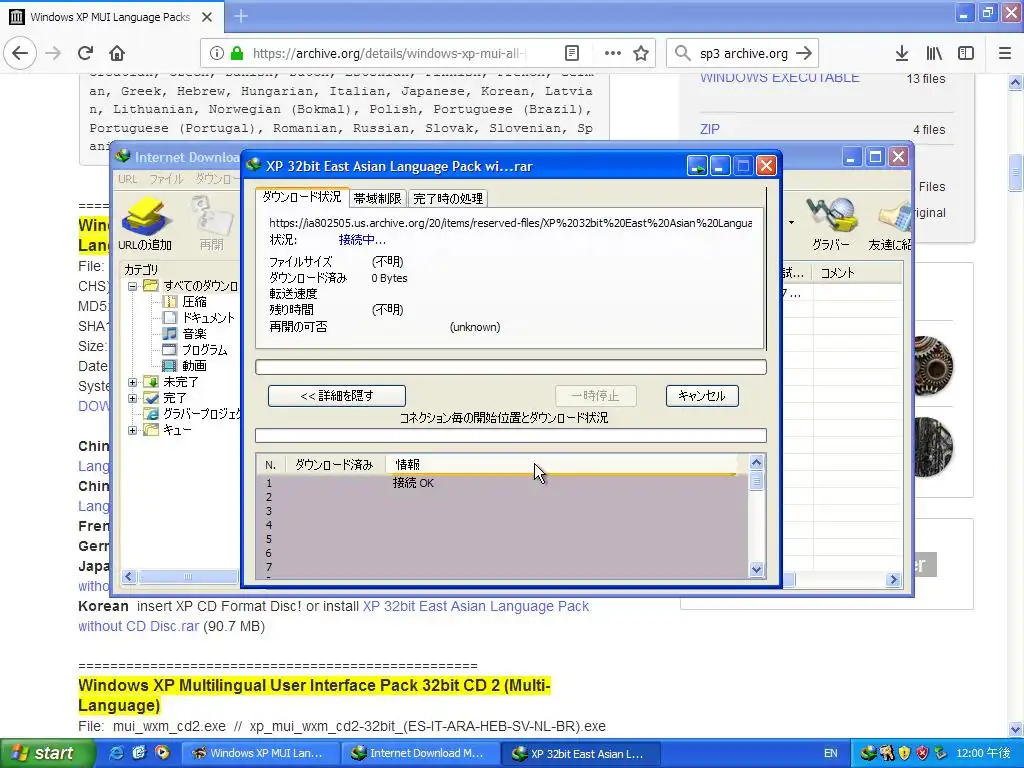The height and width of the screenshot is (768, 1024).
Task: Click the search go arrow
Action: 805,53
